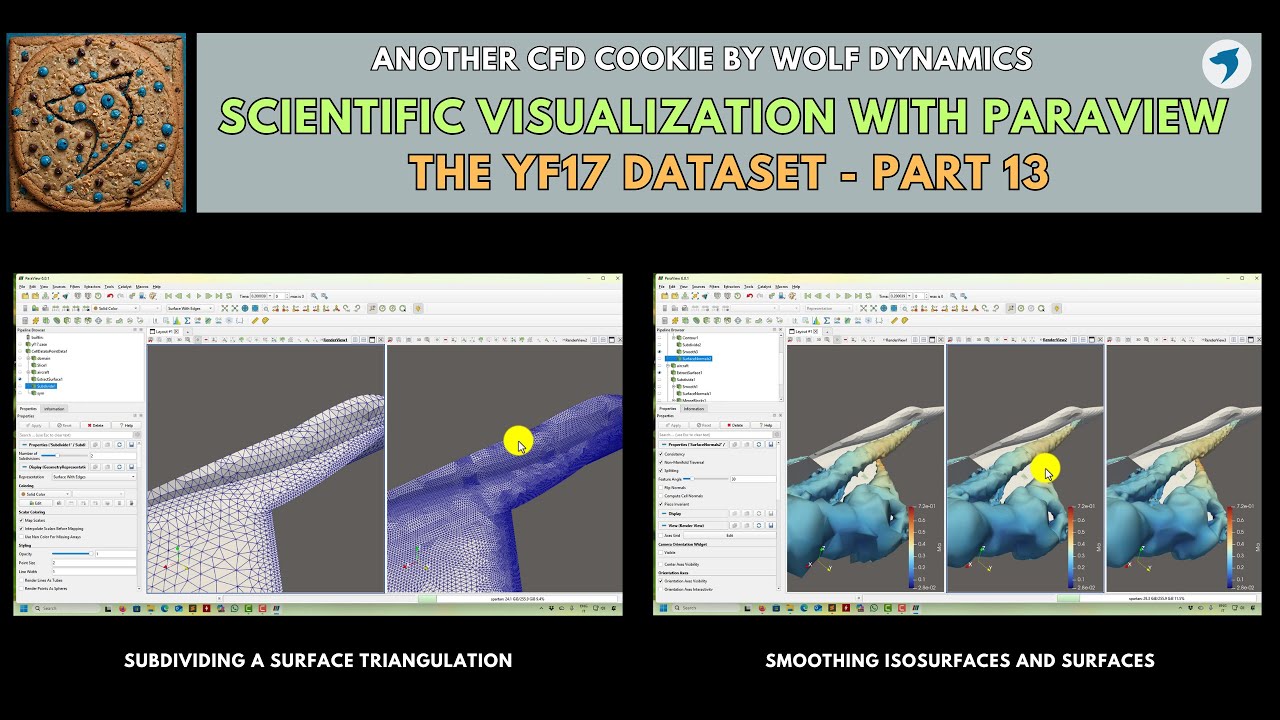The width and height of the screenshot is (1280, 720).
Task: Open Solid Color dropdown under Coloring section
Action: tap(45, 494)
